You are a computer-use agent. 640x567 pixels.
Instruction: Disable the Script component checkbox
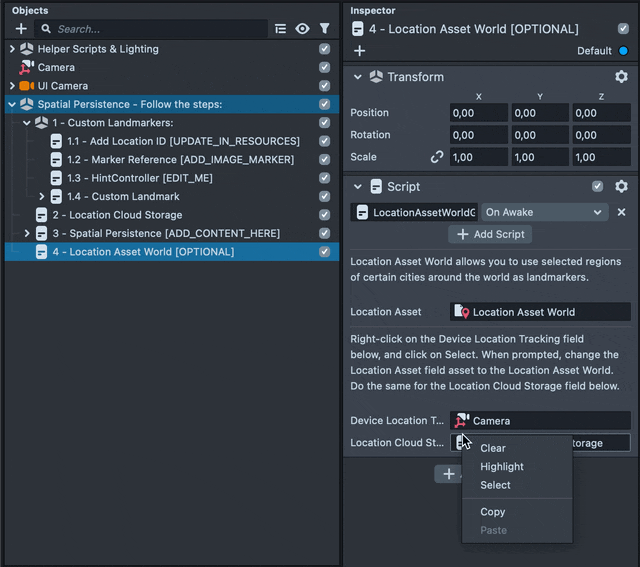pyautogui.click(x=598, y=186)
